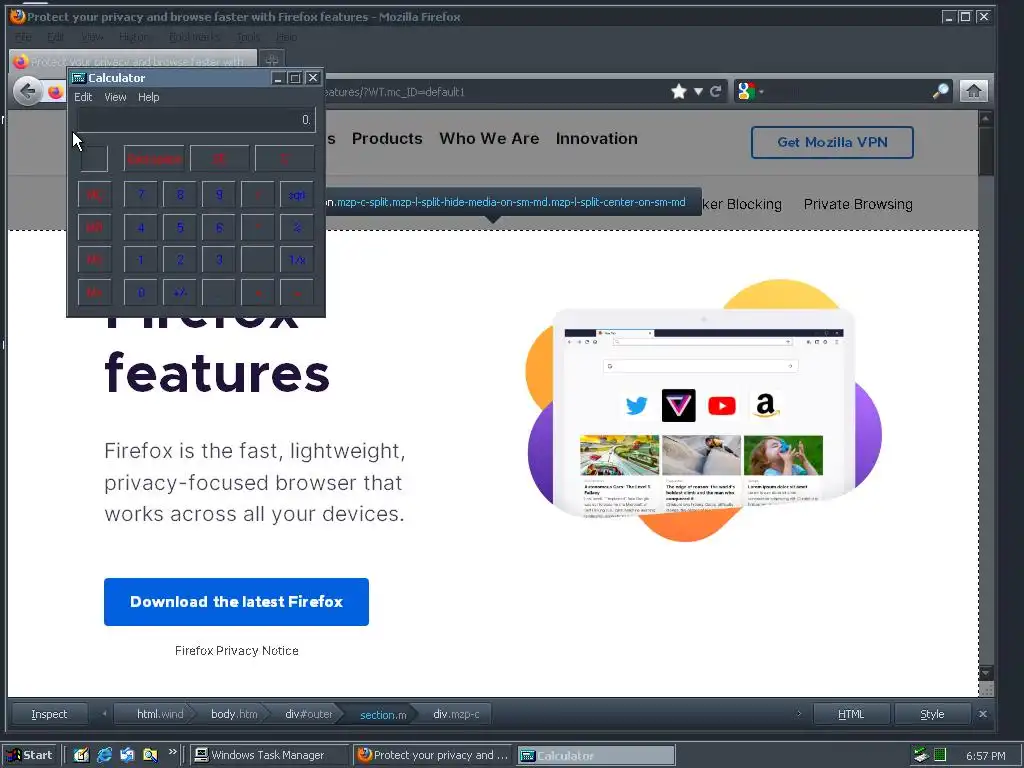This screenshot has height=768, width=1024.
Task: Select the Protect your privacy browser tab
Action: click(133, 61)
